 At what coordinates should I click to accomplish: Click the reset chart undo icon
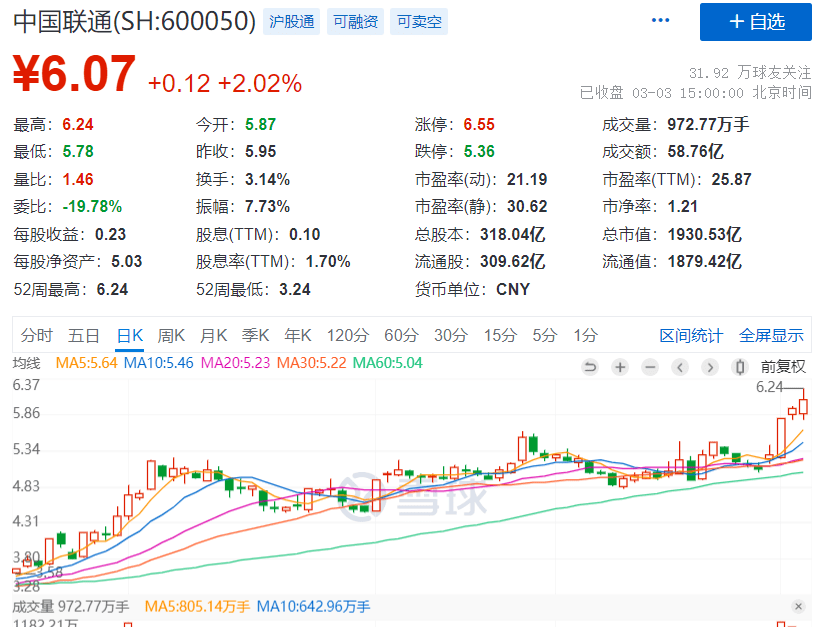point(590,367)
